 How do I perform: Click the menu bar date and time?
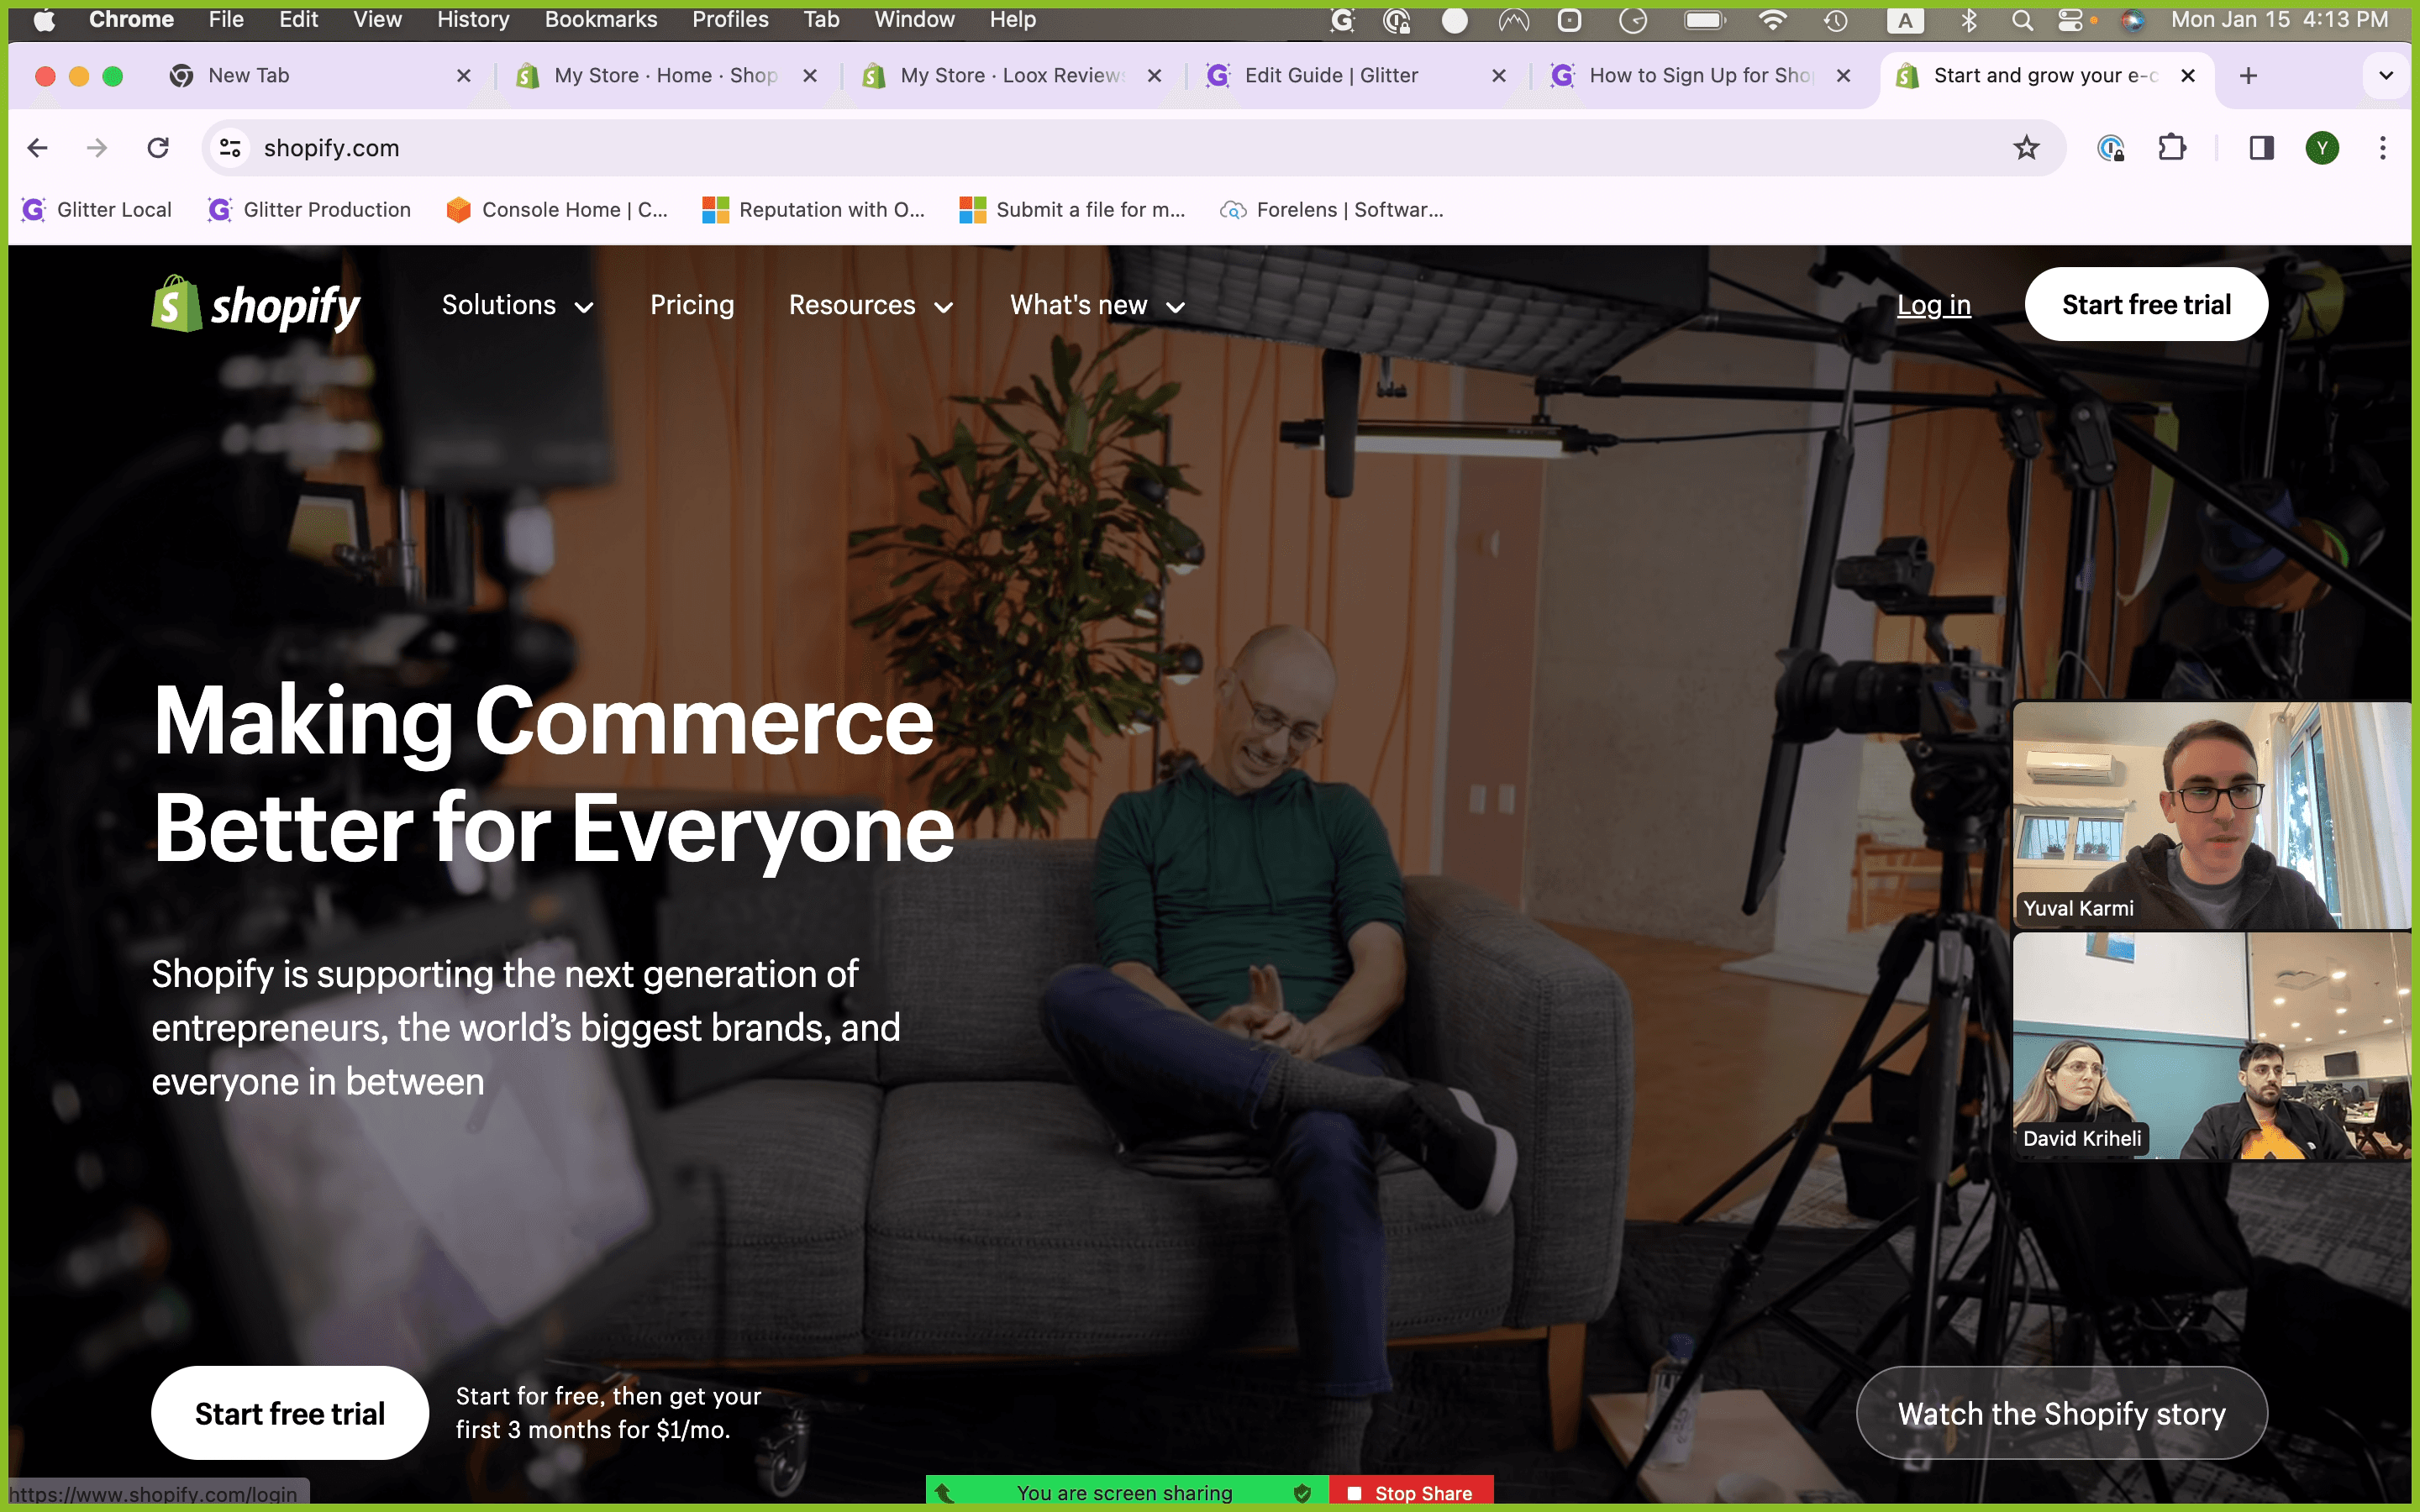tap(2279, 20)
